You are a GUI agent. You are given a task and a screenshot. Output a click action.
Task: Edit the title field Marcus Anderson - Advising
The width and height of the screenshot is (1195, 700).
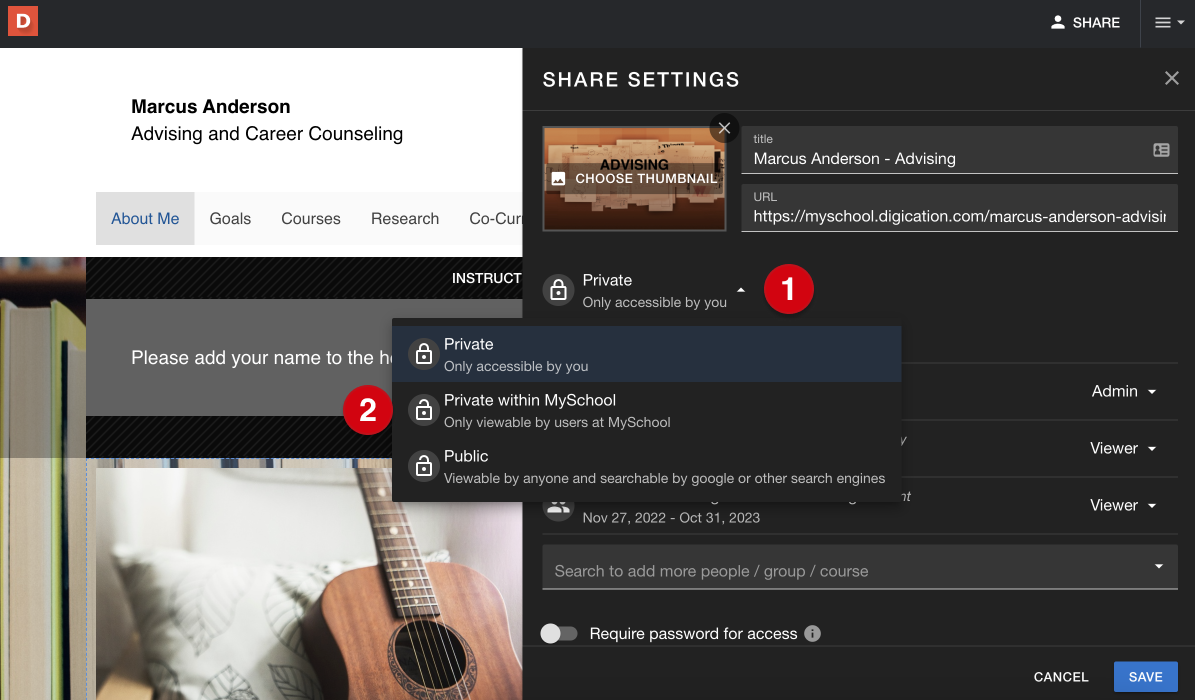(x=959, y=150)
